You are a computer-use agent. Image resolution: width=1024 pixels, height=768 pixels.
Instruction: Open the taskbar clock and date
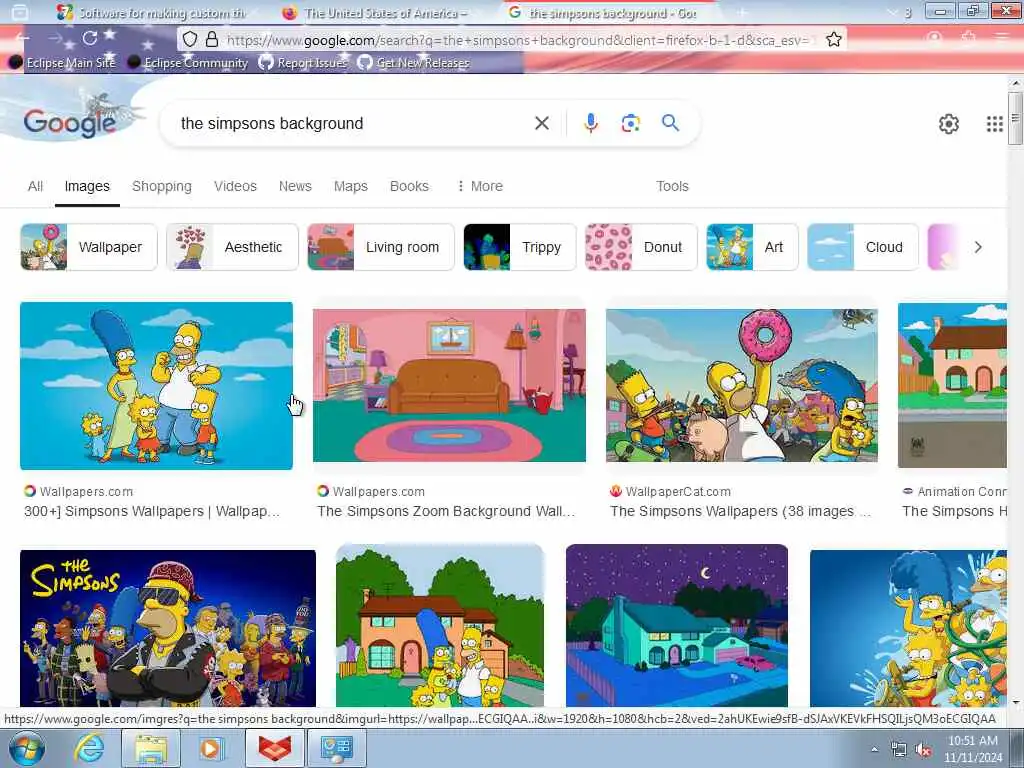tap(973, 749)
